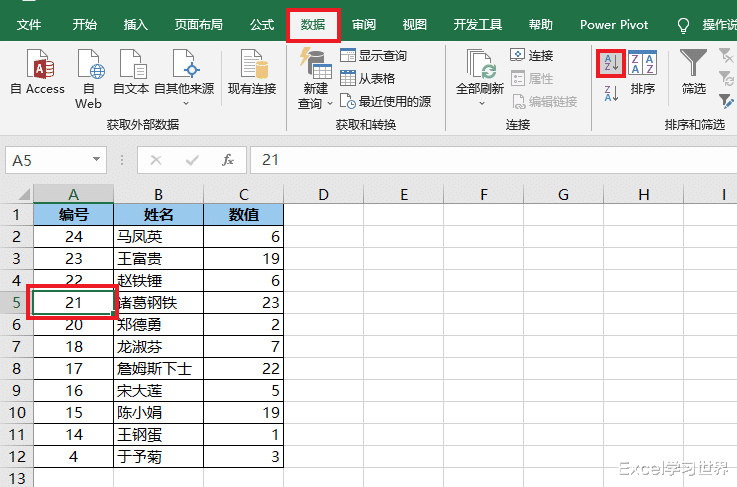Select the Data (数据) tab

point(313,25)
